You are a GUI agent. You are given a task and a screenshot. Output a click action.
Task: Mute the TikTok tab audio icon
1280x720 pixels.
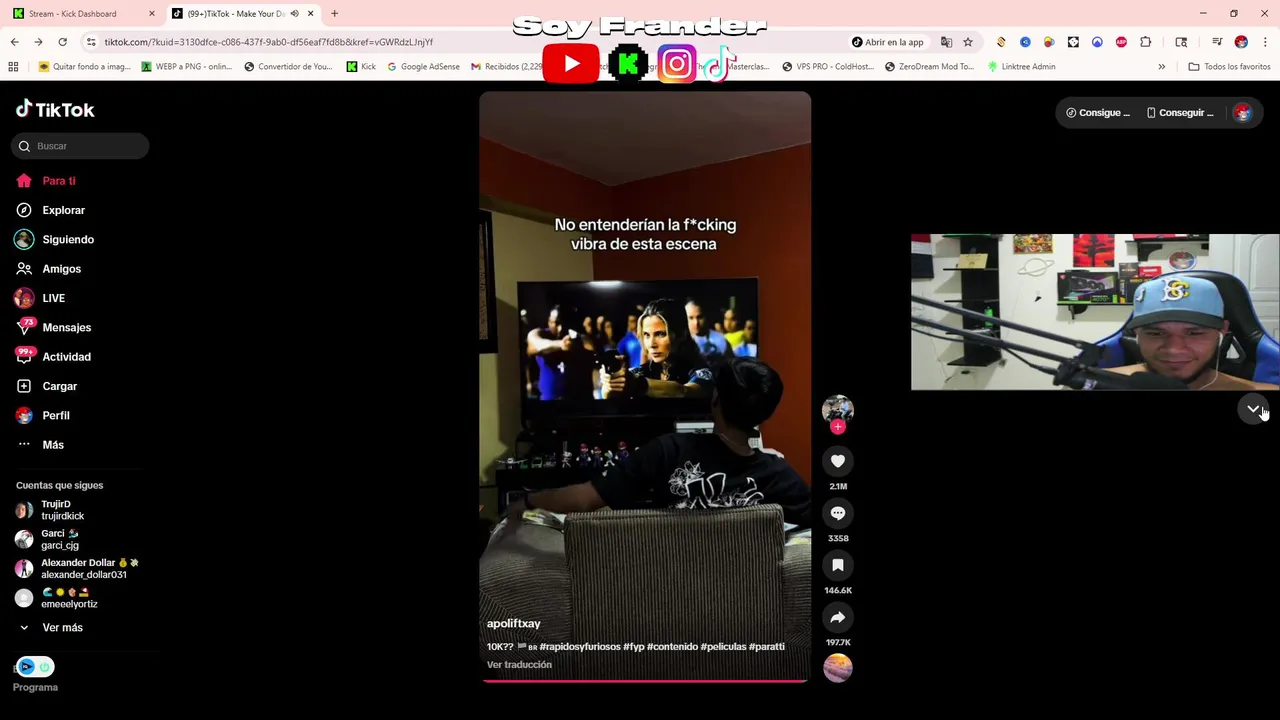click(x=294, y=14)
